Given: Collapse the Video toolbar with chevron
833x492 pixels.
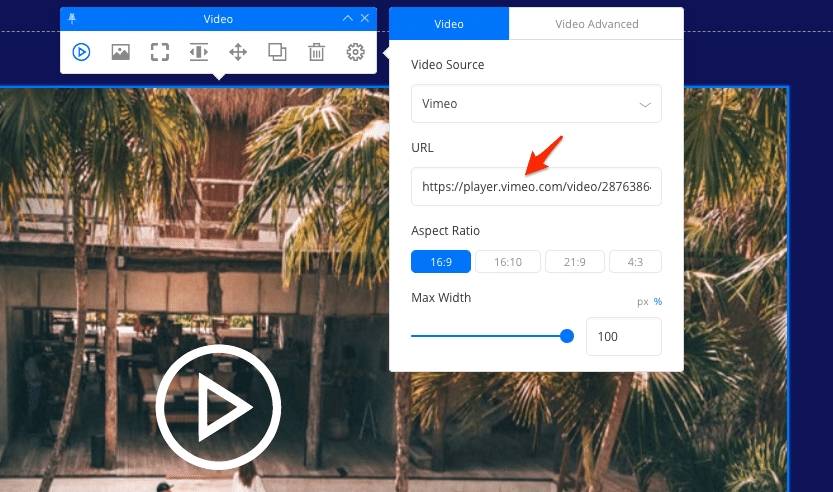Looking at the screenshot, I should pos(347,18).
